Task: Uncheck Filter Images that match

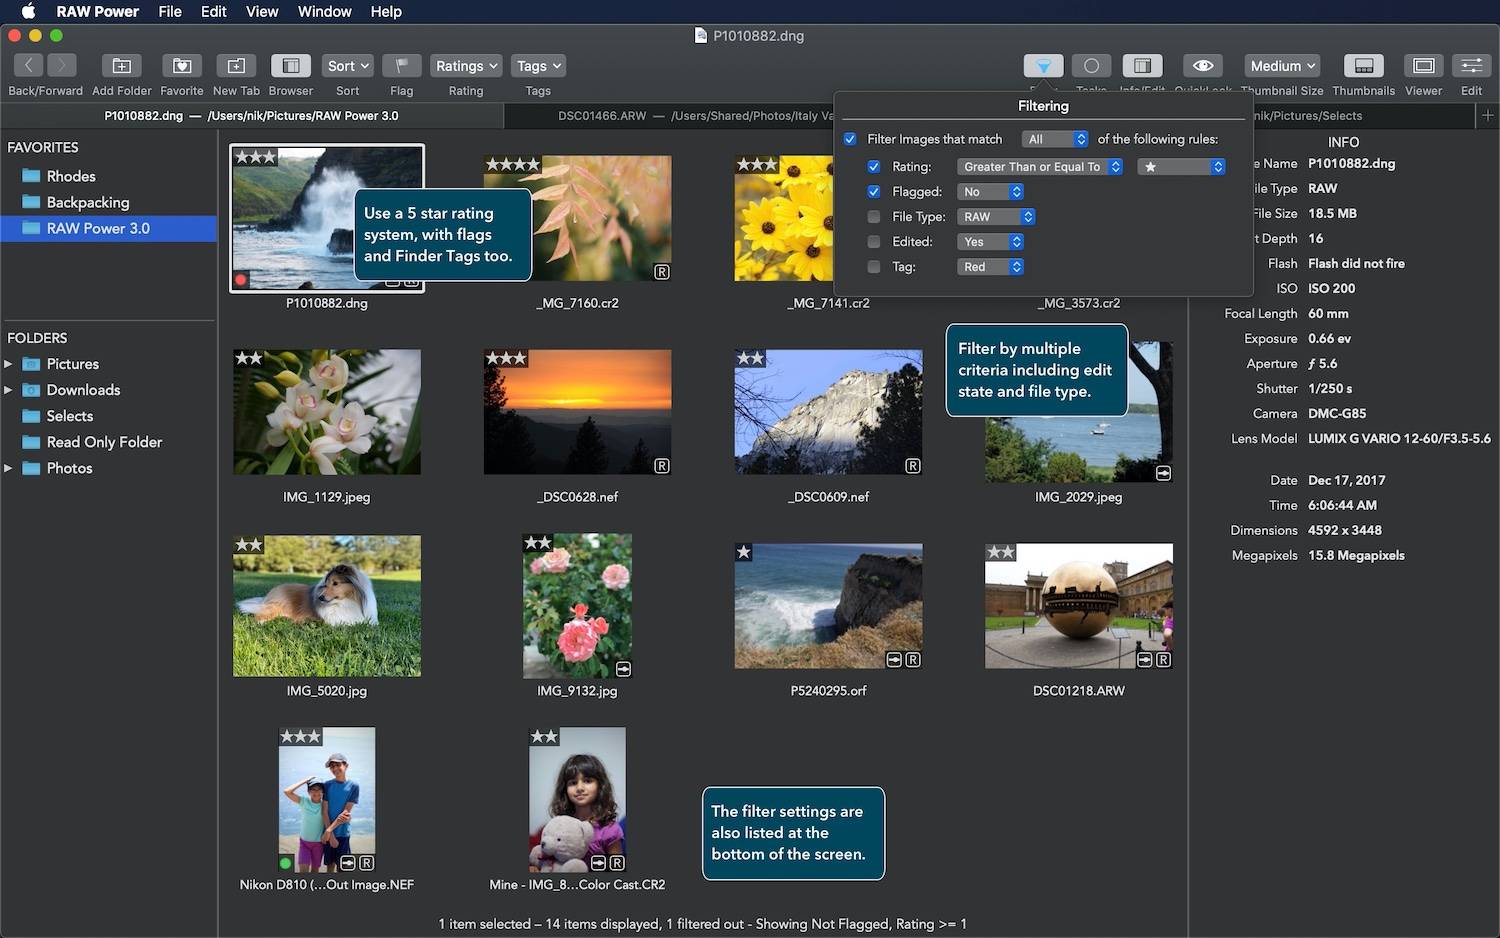Action: [850, 139]
